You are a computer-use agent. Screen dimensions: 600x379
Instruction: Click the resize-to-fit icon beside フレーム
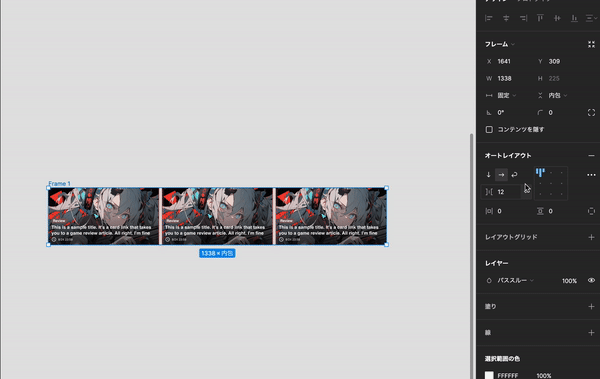tap(591, 44)
